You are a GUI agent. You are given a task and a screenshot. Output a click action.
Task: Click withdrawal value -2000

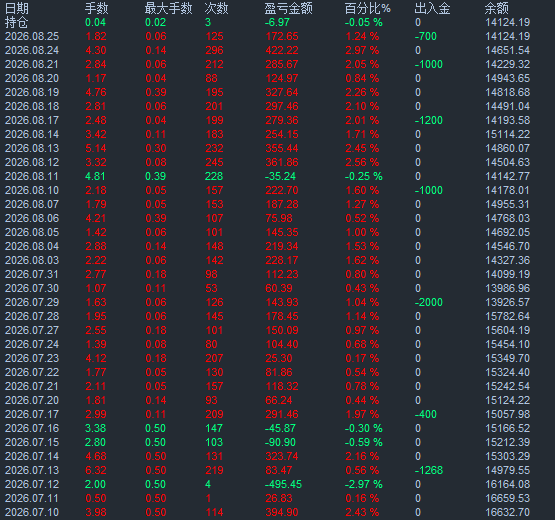(x=429, y=302)
